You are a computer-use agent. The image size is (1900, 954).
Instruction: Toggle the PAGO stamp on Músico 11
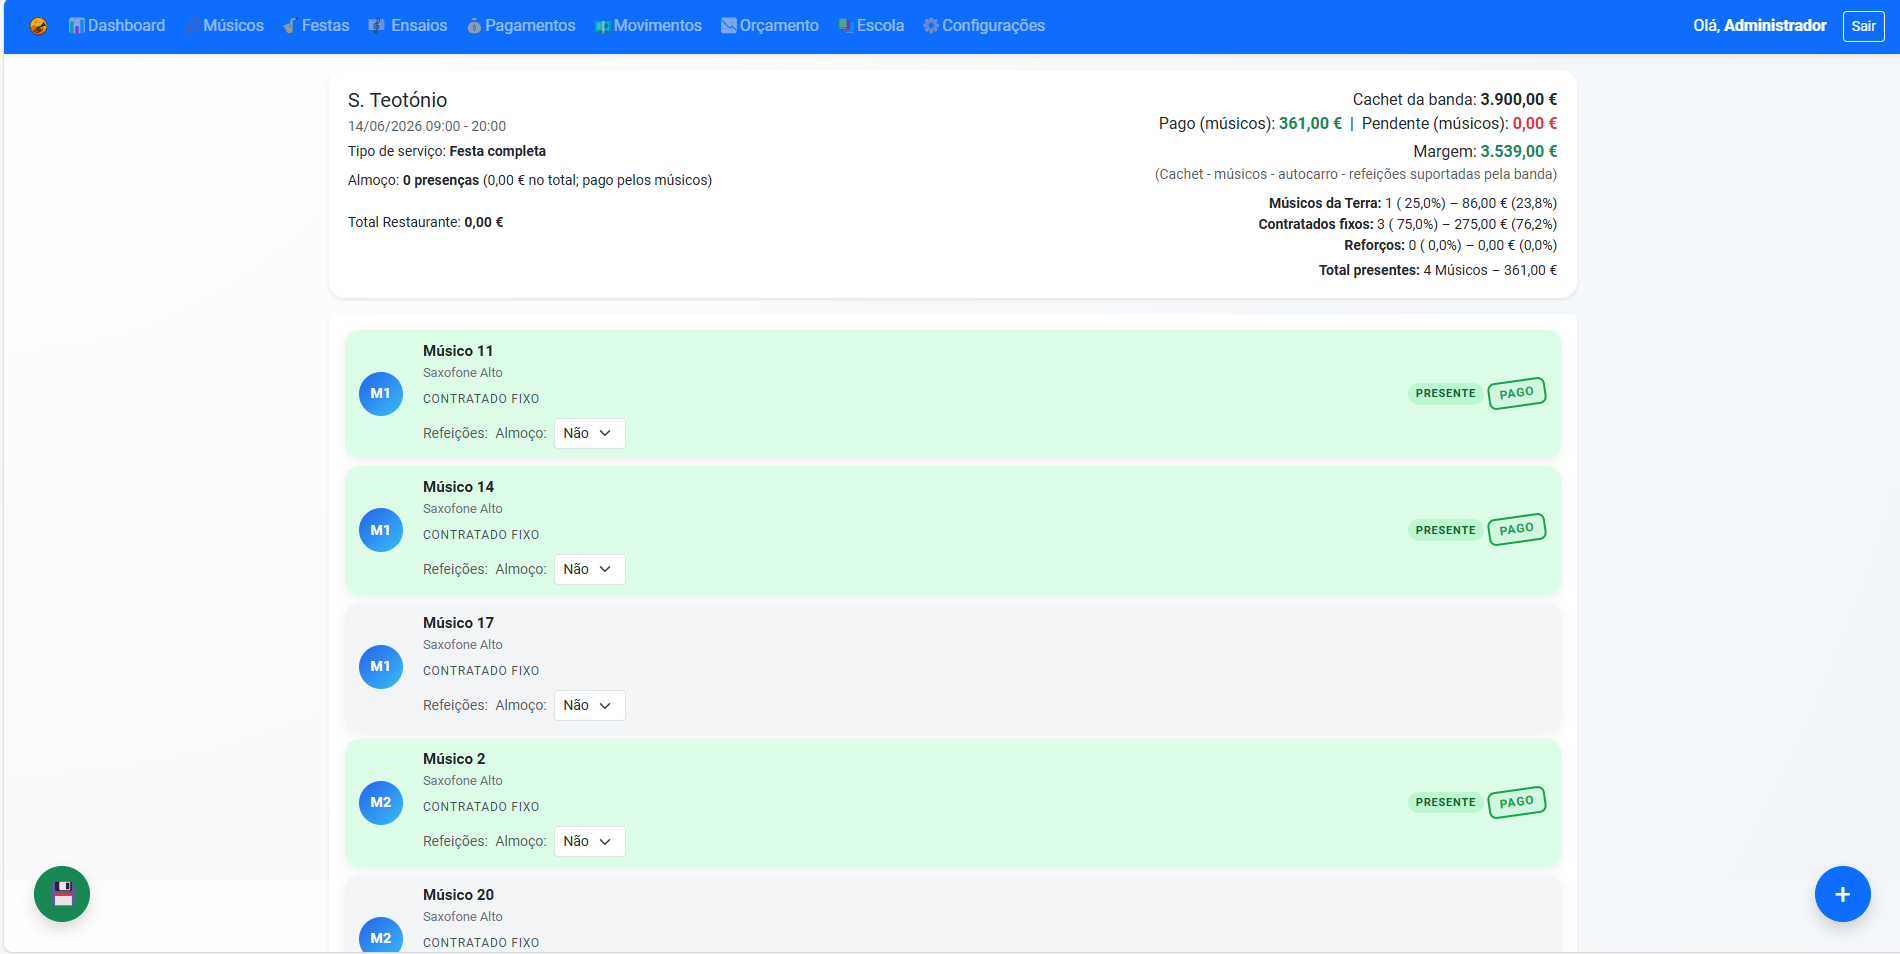tap(1516, 393)
